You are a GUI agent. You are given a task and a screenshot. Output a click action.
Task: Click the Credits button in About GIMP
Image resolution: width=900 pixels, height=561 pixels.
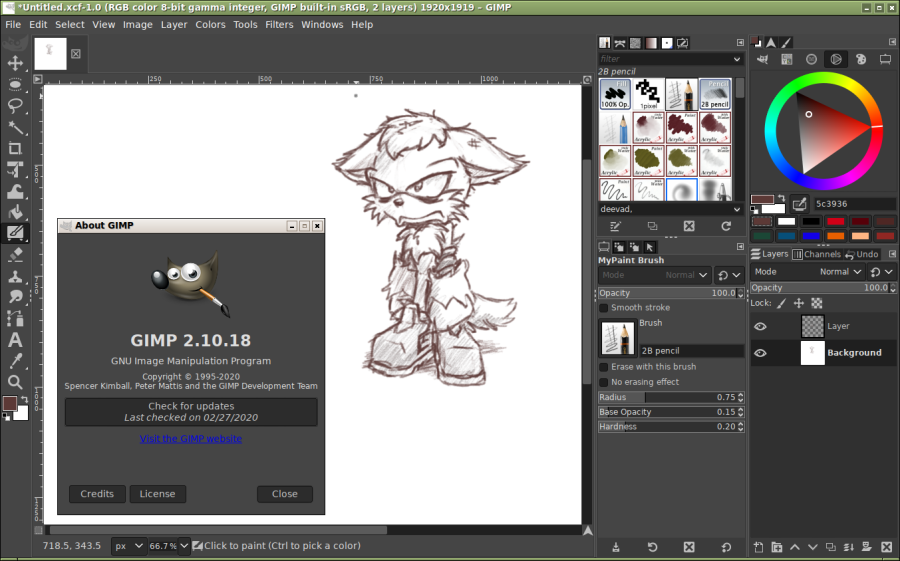pos(97,494)
